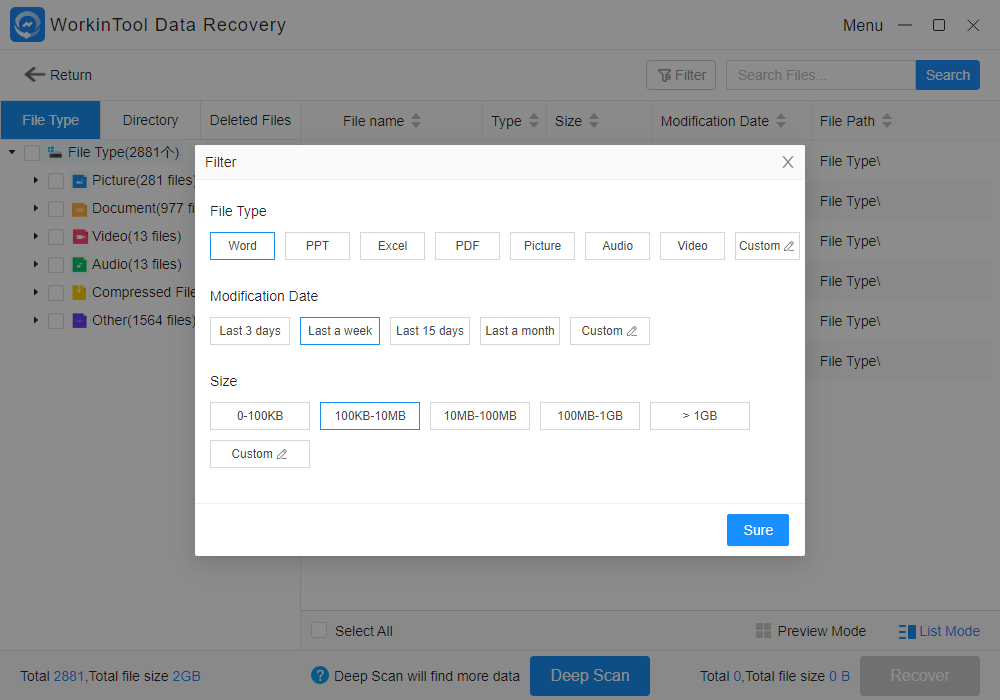Check the Picture(281 files) checkbox
The image size is (1000, 700).
56,181
